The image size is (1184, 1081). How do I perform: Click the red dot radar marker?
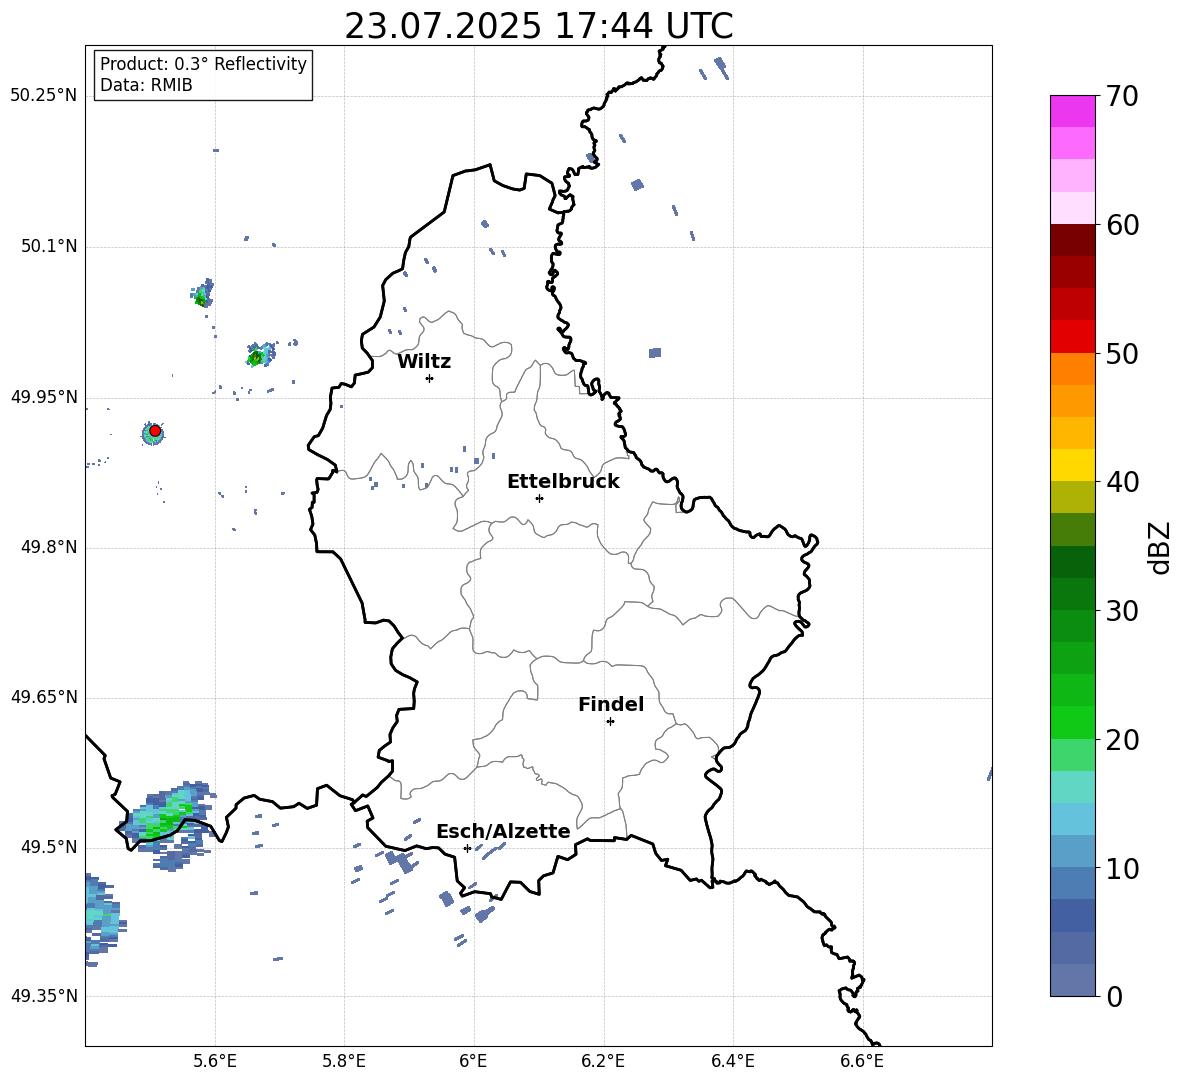(x=155, y=431)
